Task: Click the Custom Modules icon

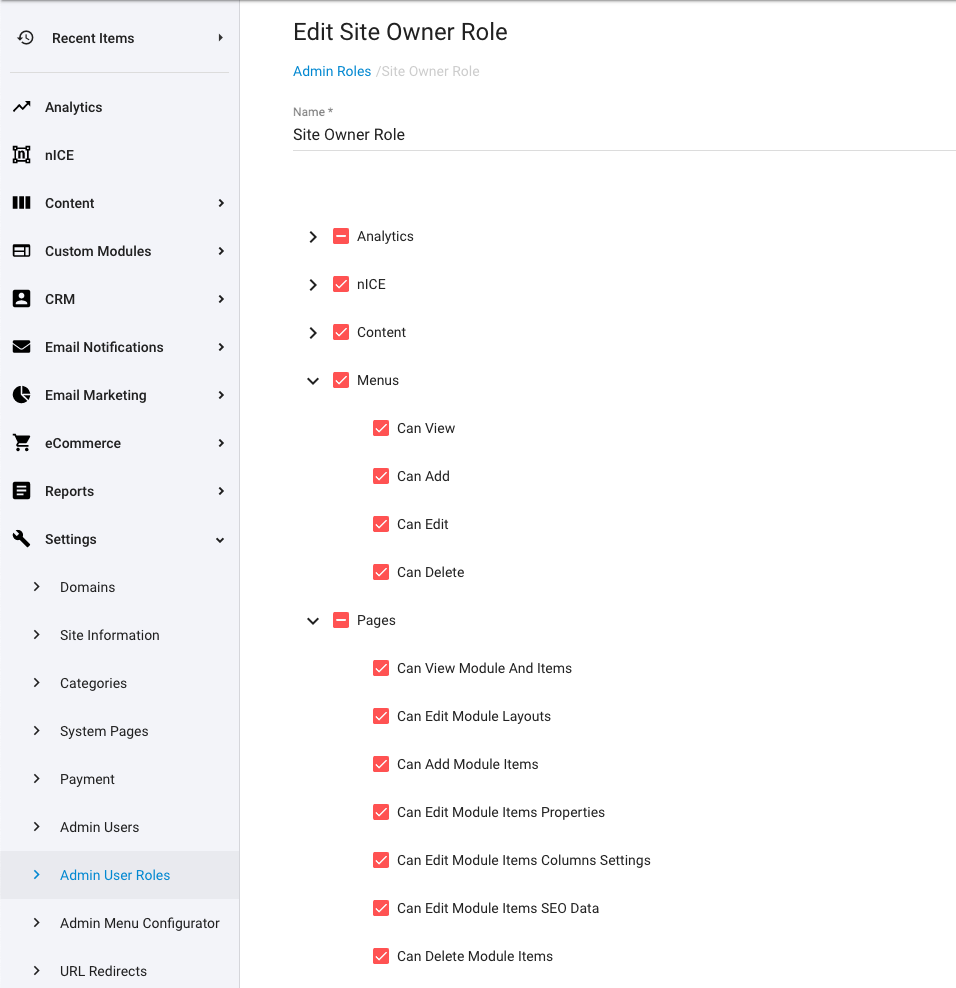Action: point(21,251)
